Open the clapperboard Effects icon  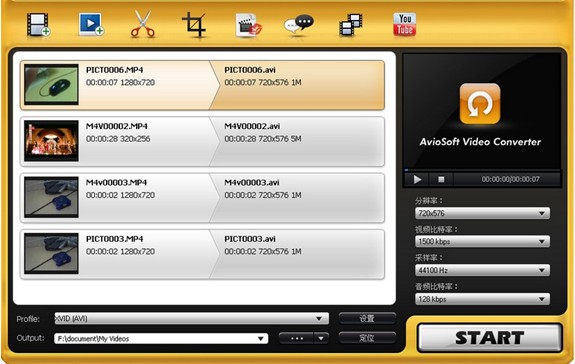(x=249, y=25)
